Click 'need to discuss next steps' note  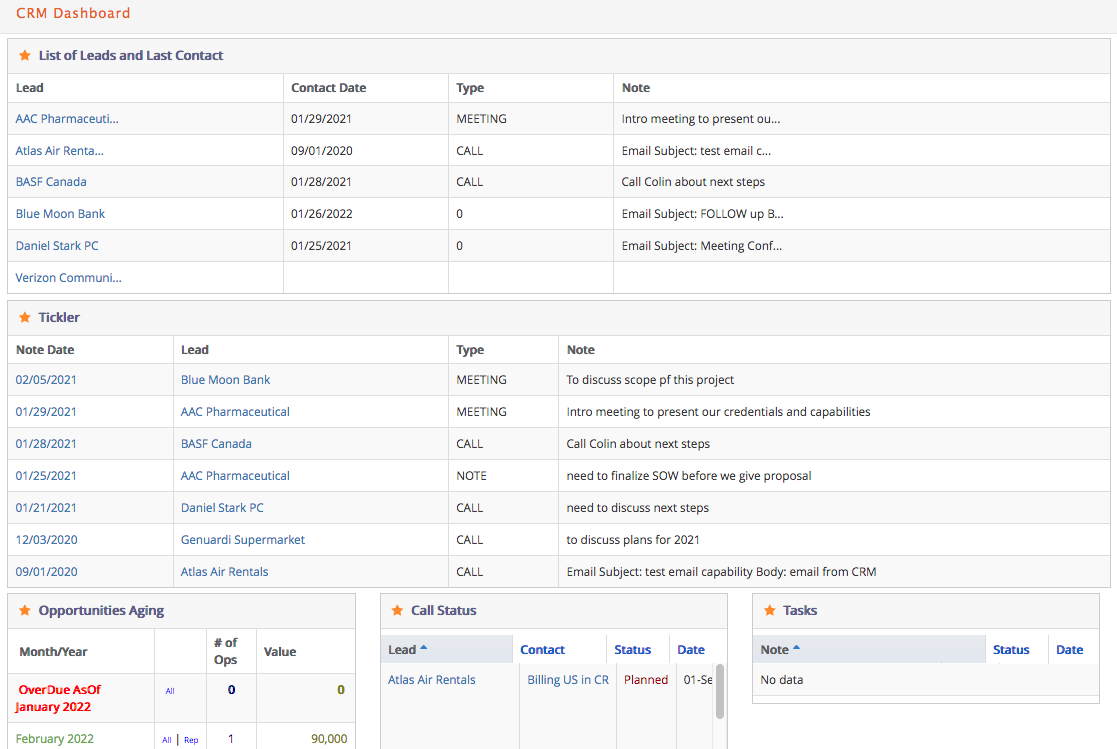click(638, 508)
